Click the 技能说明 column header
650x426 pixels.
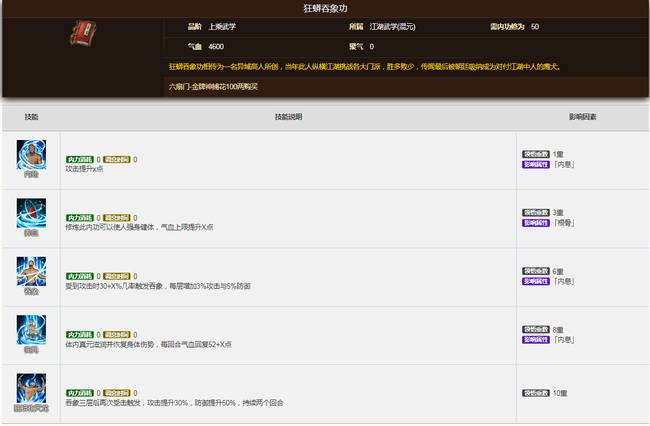288,117
